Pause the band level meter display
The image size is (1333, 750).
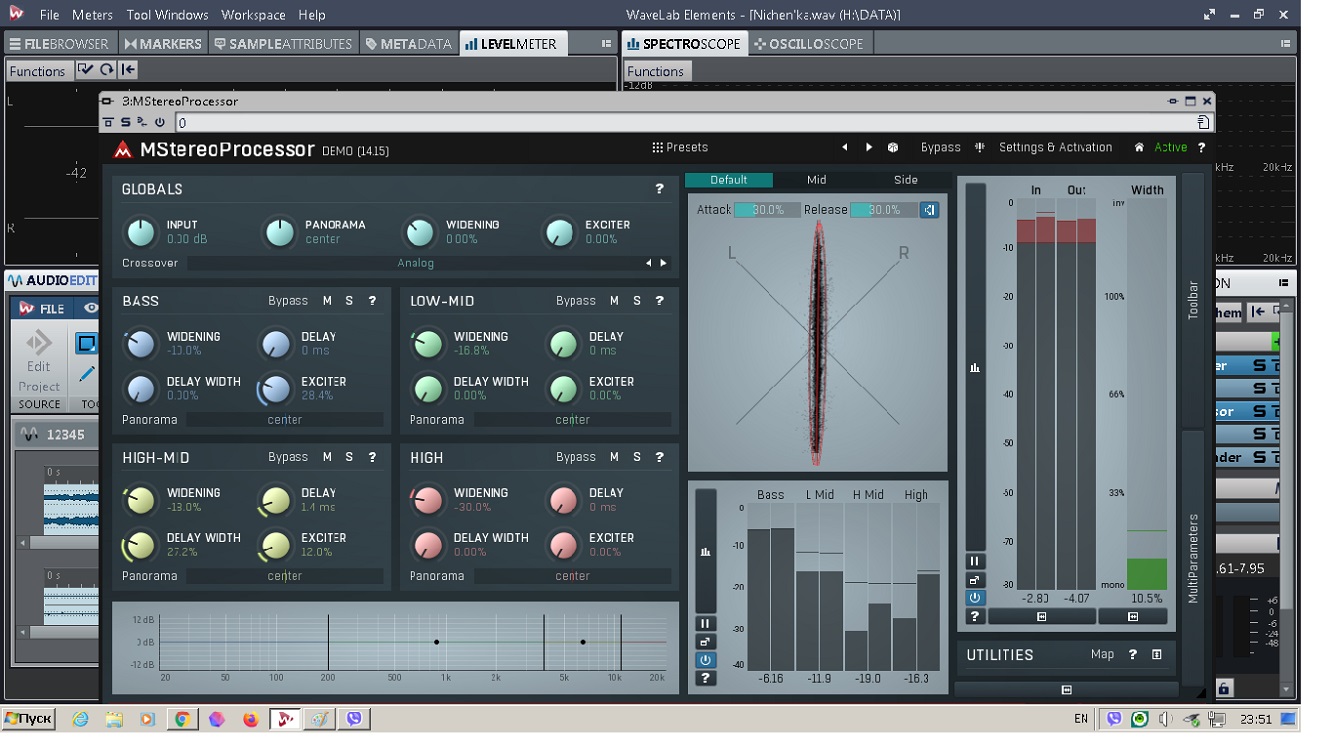pos(706,623)
